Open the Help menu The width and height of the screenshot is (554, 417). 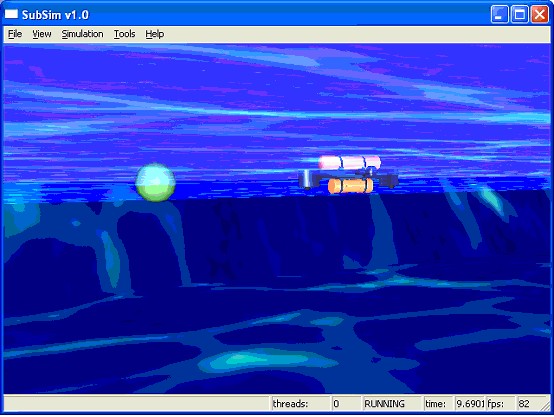[154, 34]
